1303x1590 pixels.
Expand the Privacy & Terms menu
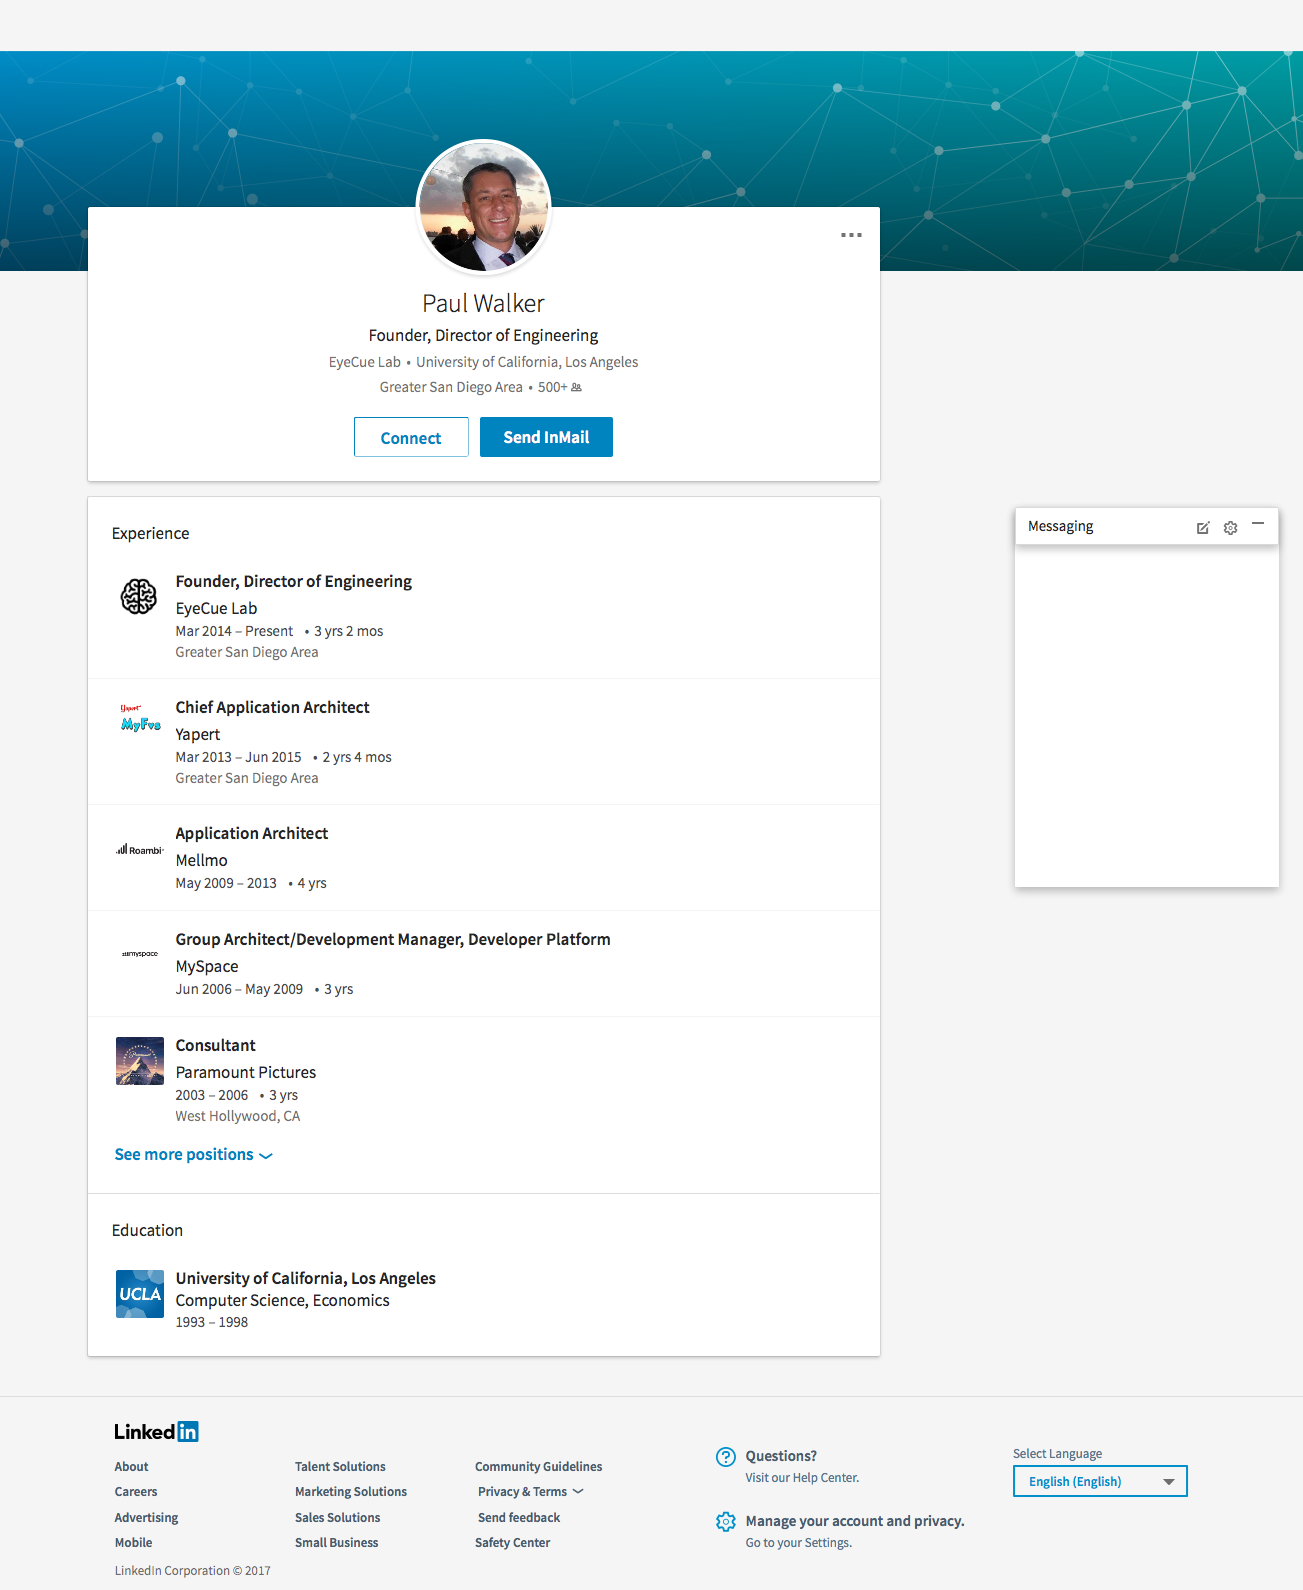[530, 1492]
